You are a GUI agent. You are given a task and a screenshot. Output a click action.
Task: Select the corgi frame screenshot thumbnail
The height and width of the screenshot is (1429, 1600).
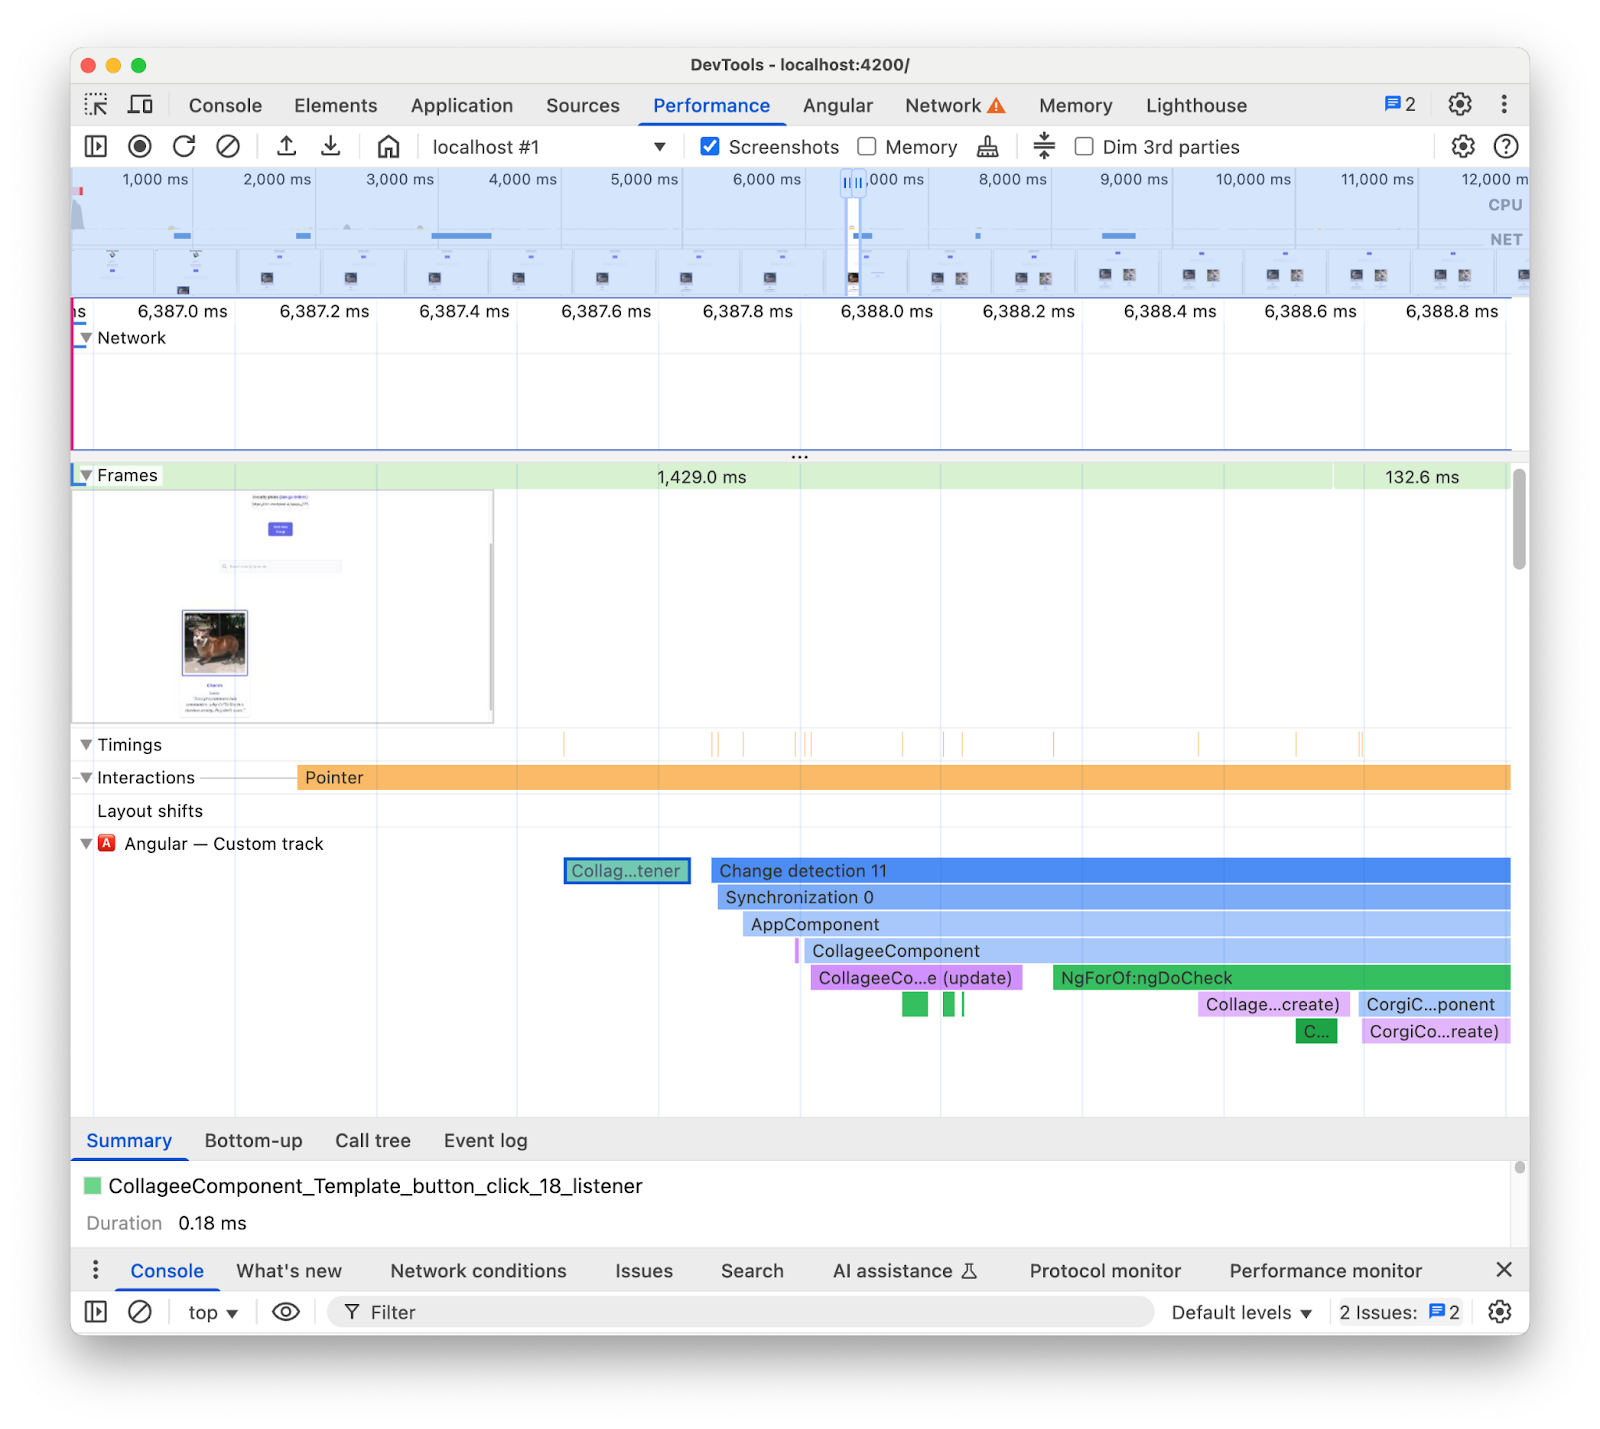tap(215, 645)
